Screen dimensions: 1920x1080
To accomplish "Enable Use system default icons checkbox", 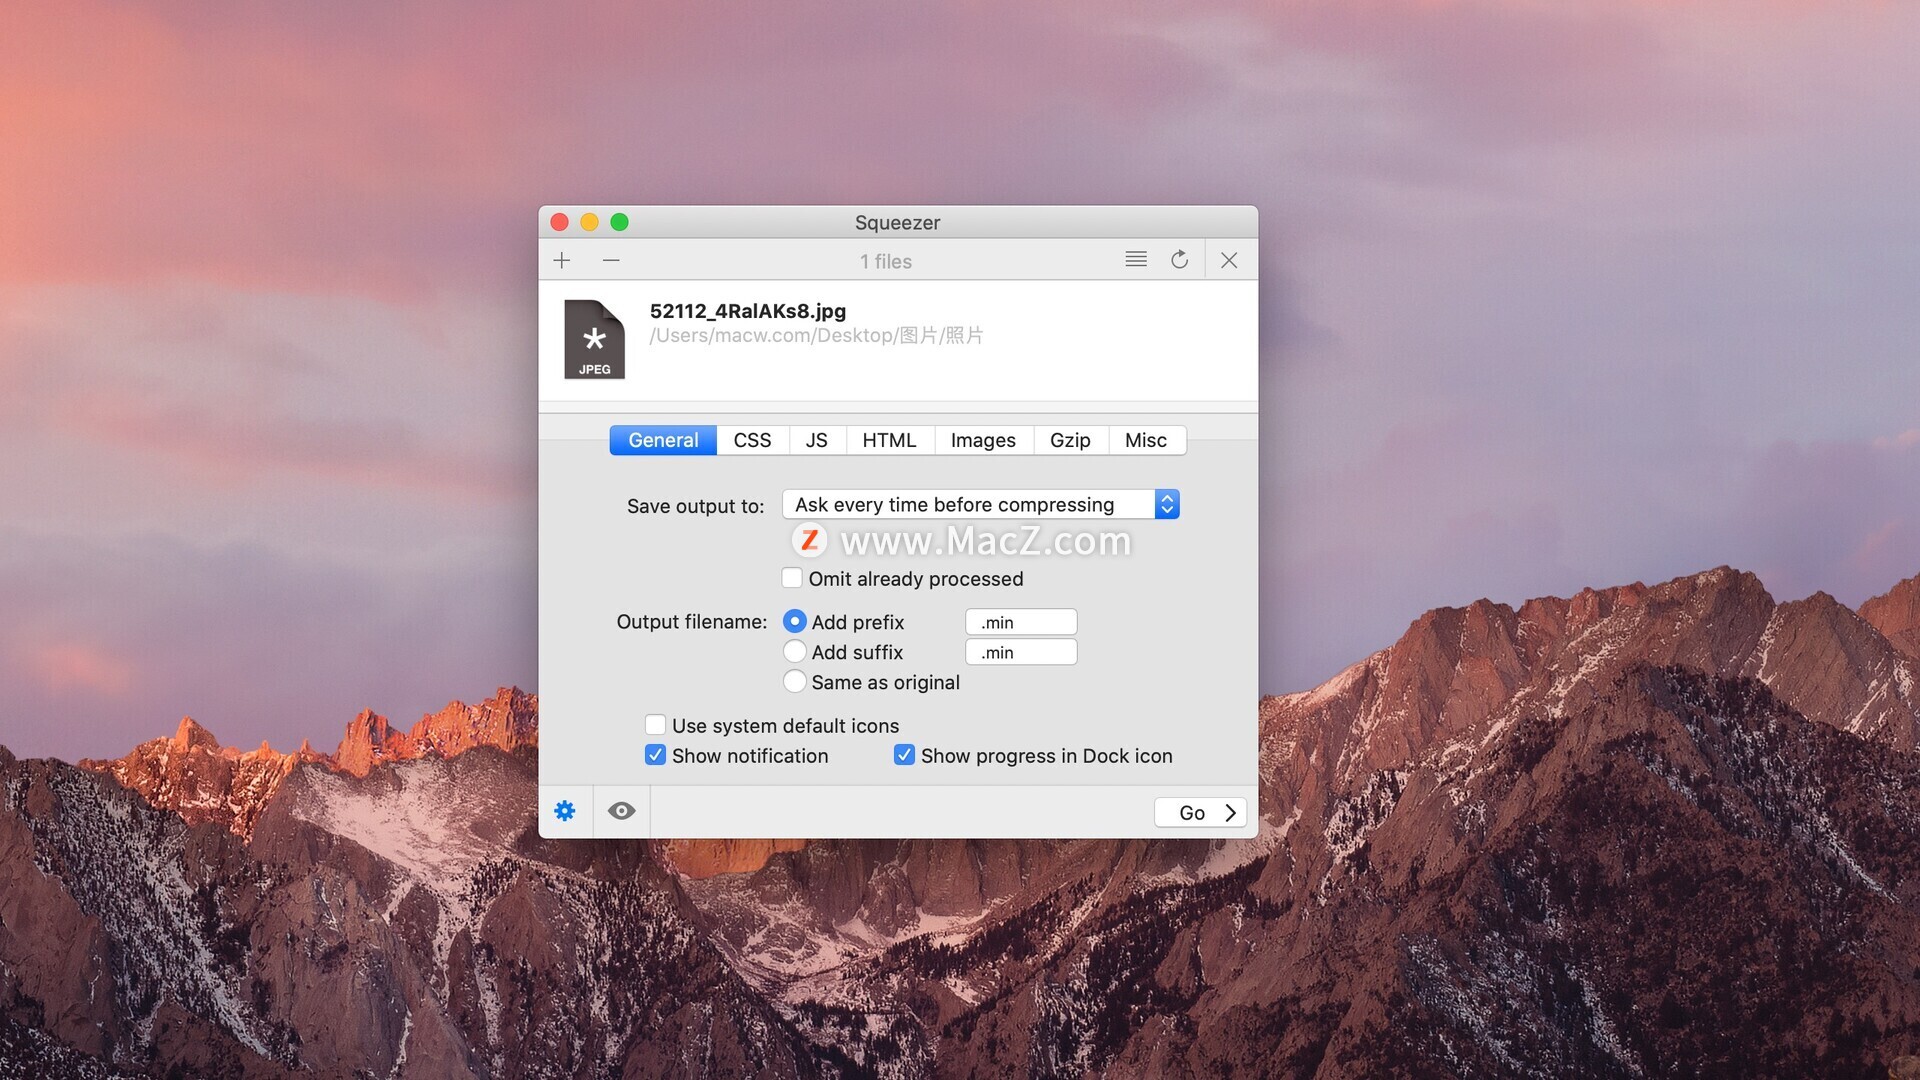I will click(655, 725).
